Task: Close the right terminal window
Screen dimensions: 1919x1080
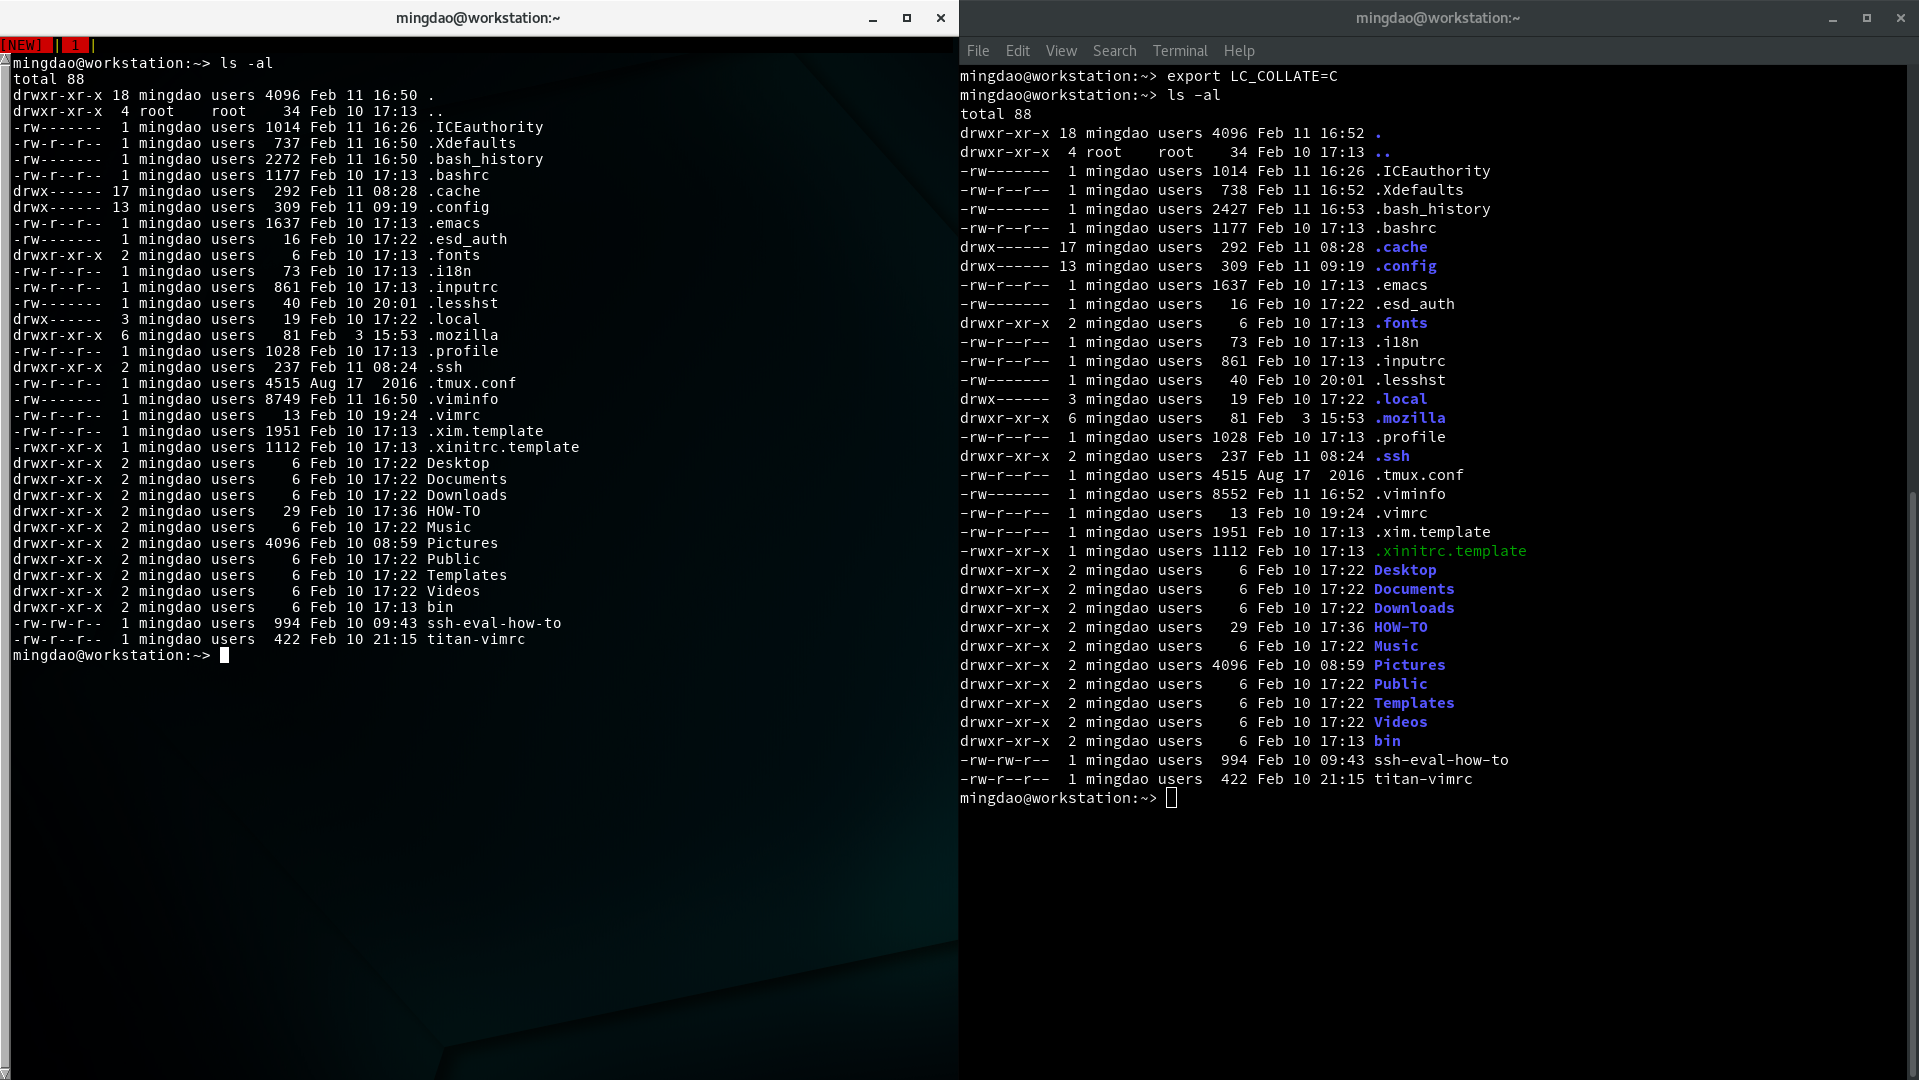Action: (x=1901, y=18)
